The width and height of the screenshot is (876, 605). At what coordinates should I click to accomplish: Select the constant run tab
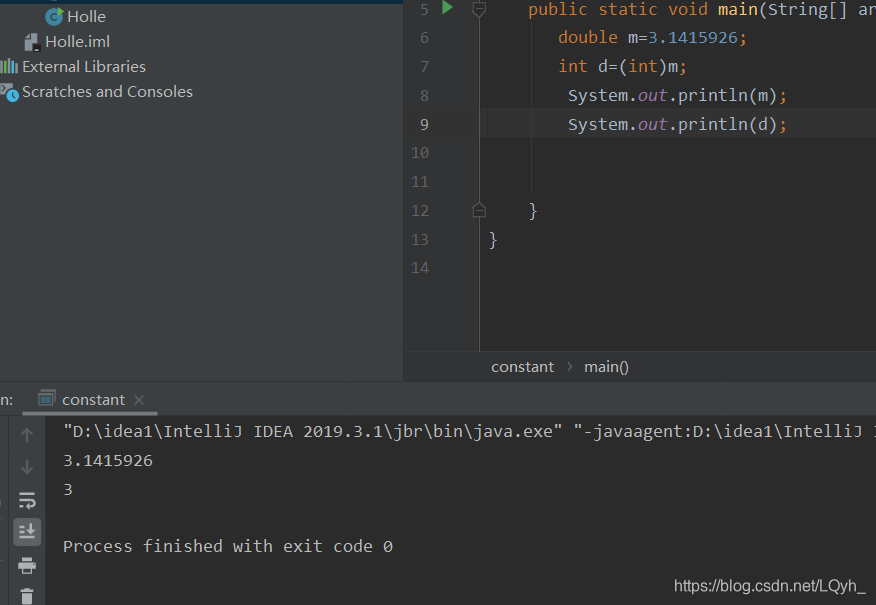(x=93, y=400)
